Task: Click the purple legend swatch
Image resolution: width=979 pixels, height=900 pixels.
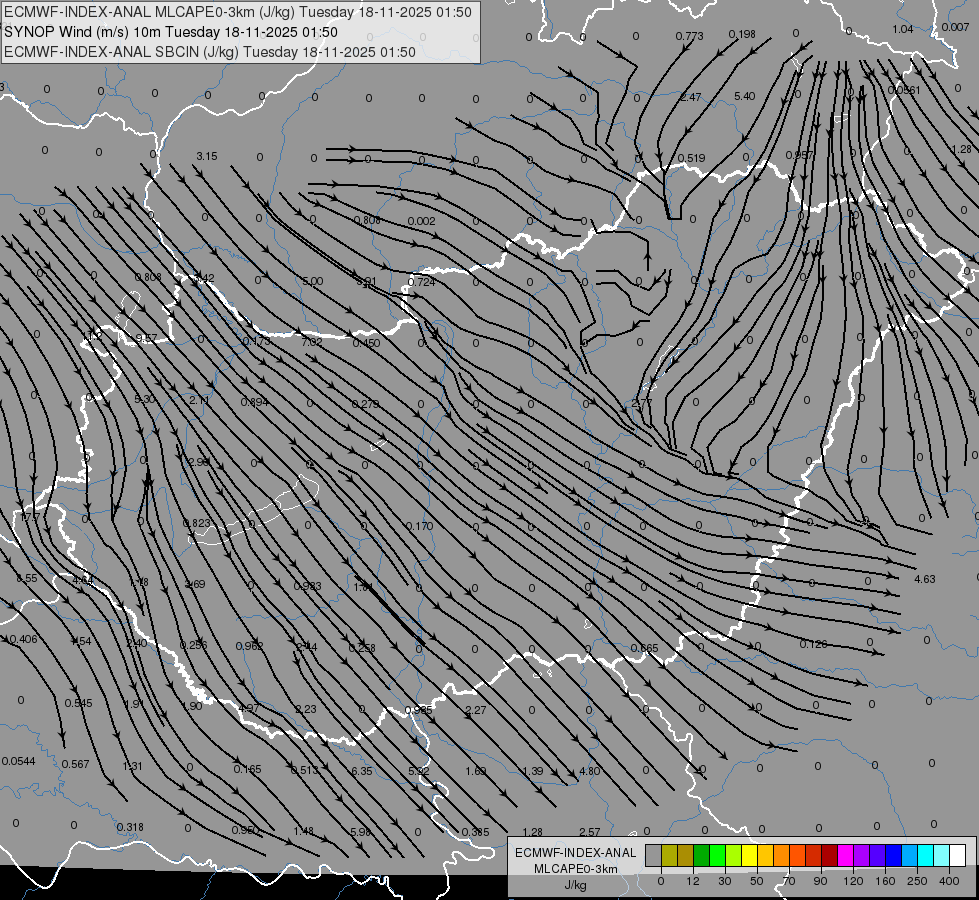Action: click(862, 856)
